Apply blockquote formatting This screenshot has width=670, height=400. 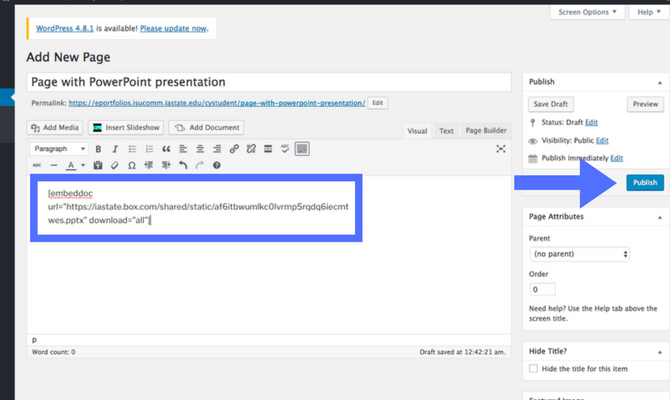pyautogui.click(x=166, y=149)
